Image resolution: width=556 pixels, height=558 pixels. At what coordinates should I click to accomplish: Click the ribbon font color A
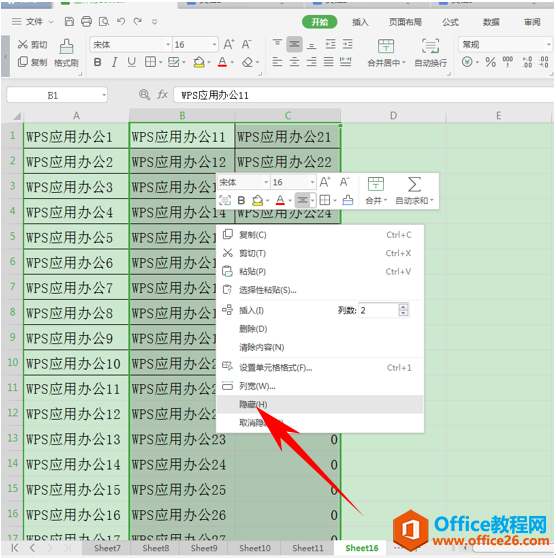[222, 62]
